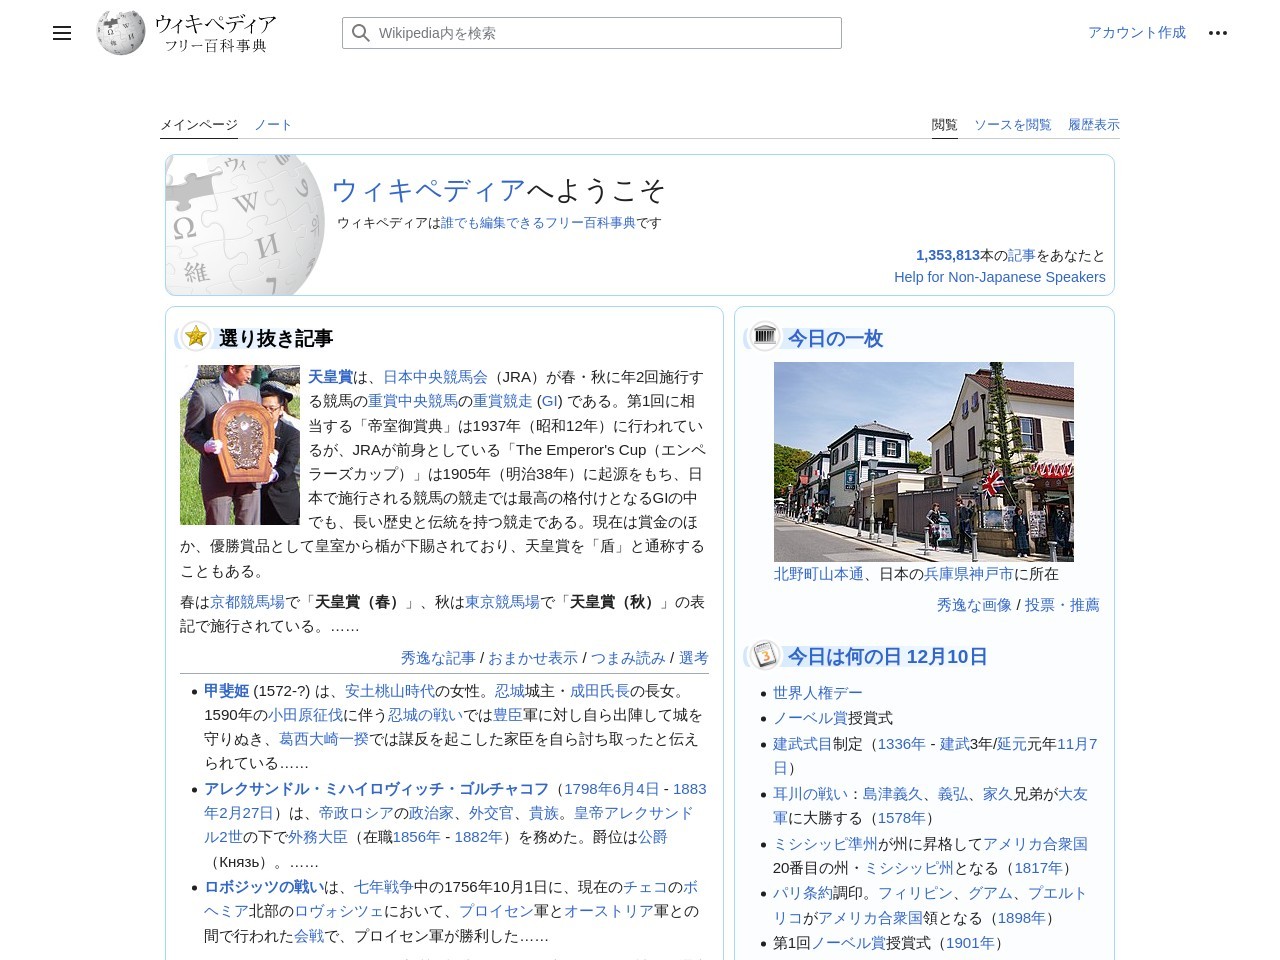Viewport: 1280px width, 960px height.
Task: Click the 日本中央競馬会 link
Action: pos(435,377)
